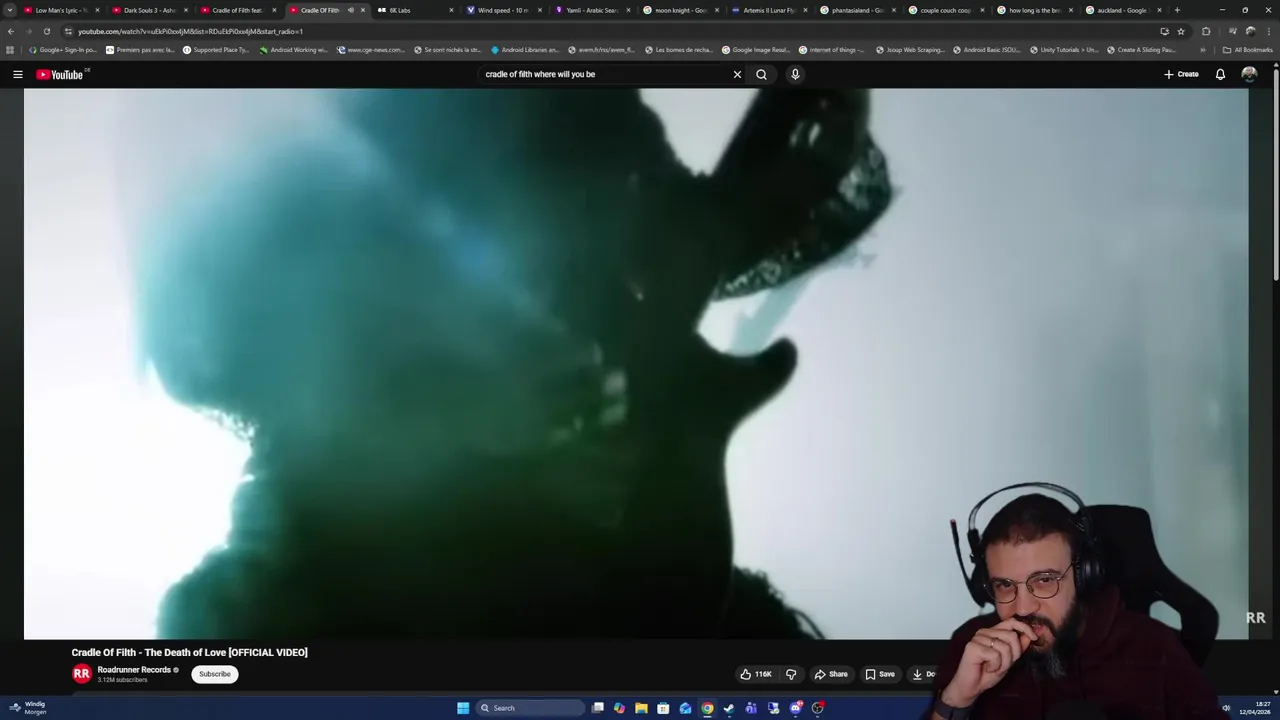Open the YouTube hamburger guide menu

coord(17,74)
